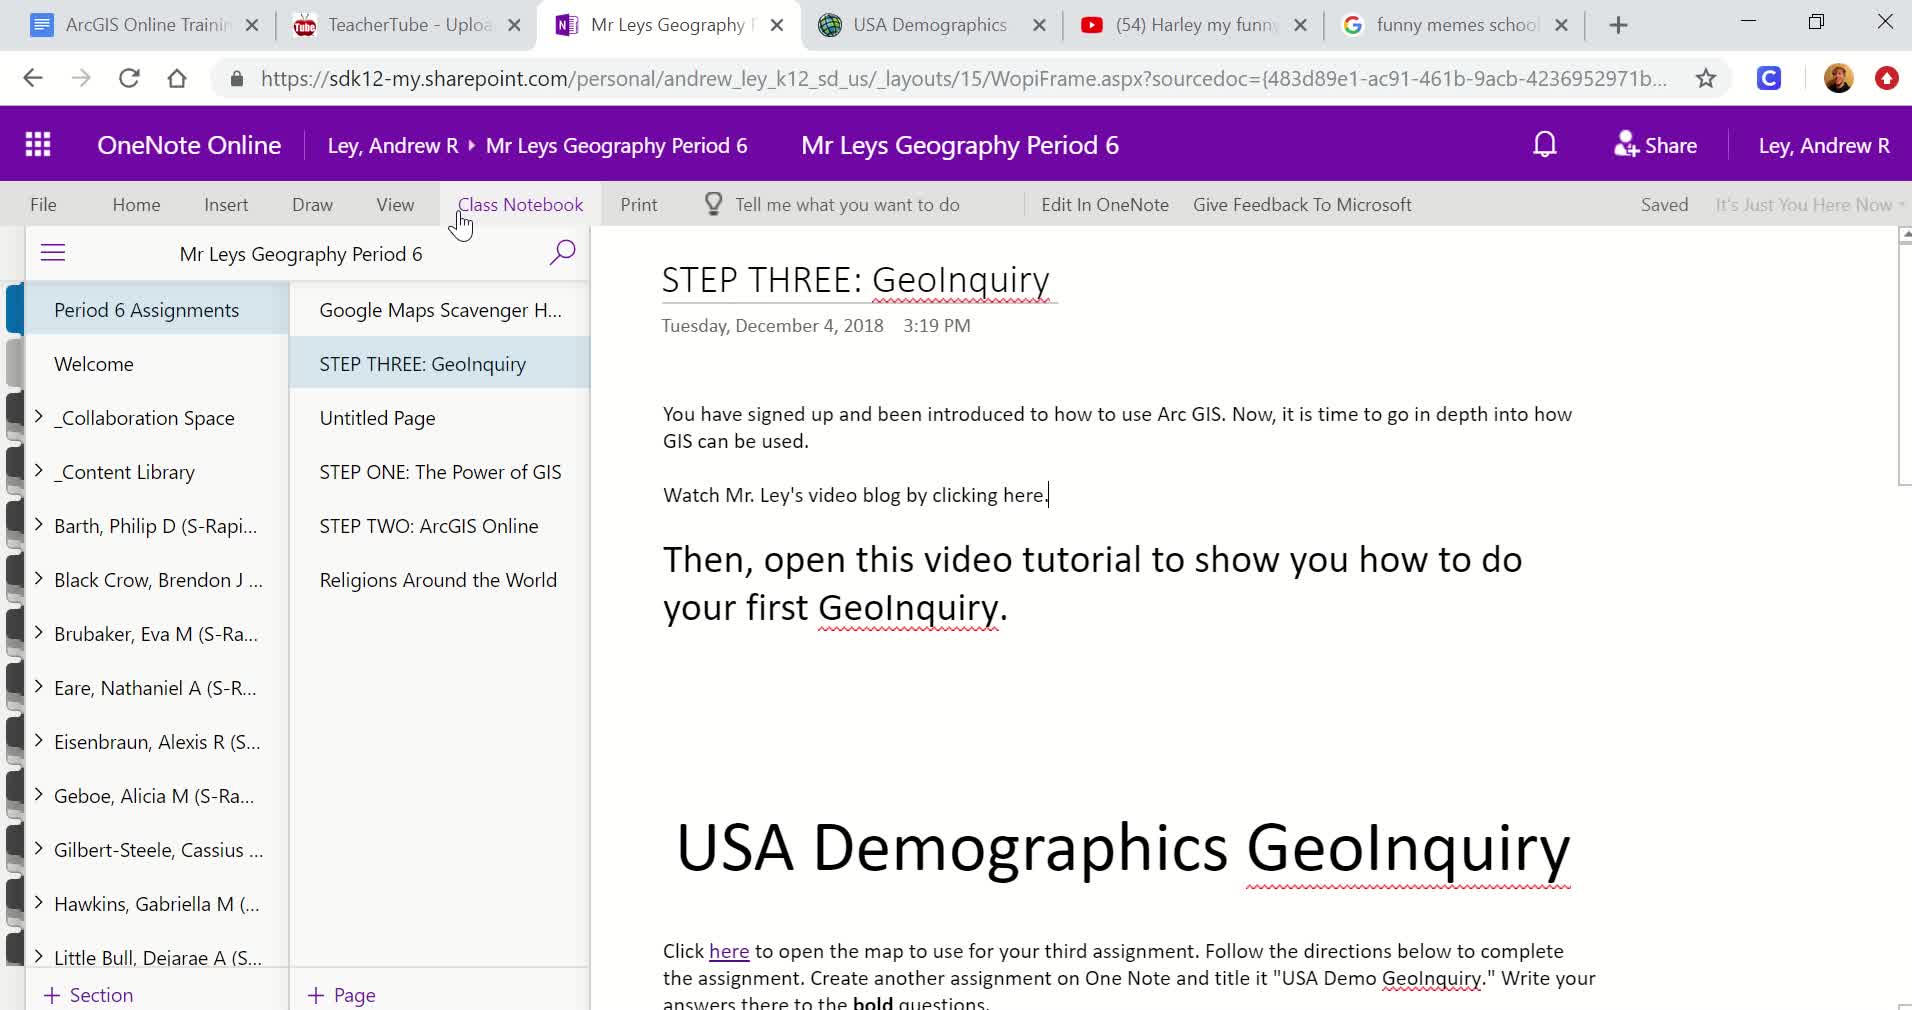Expand Hawkins, Gabriella M section
Image resolution: width=1912 pixels, height=1010 pixels.
click(x=38, y=903)
